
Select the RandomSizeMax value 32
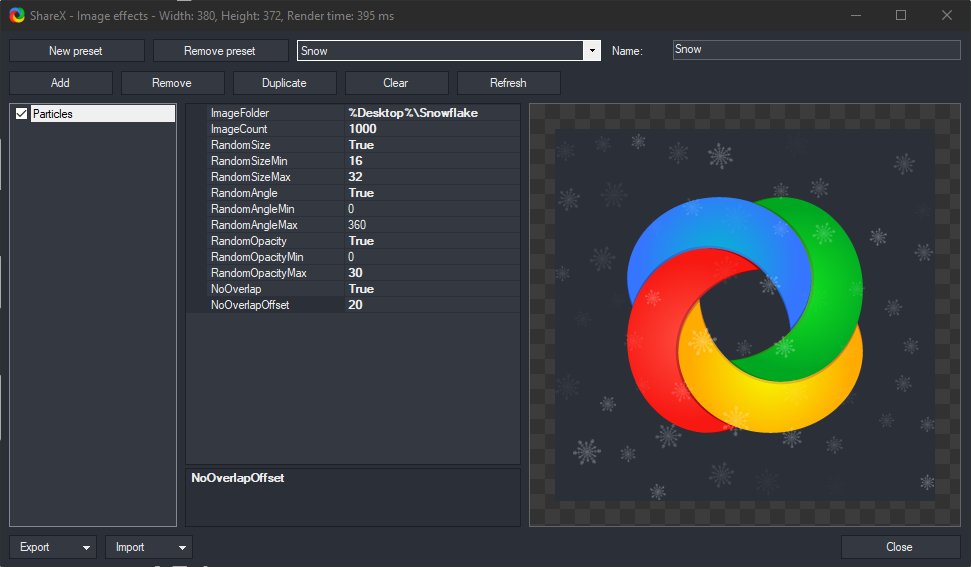432,177
